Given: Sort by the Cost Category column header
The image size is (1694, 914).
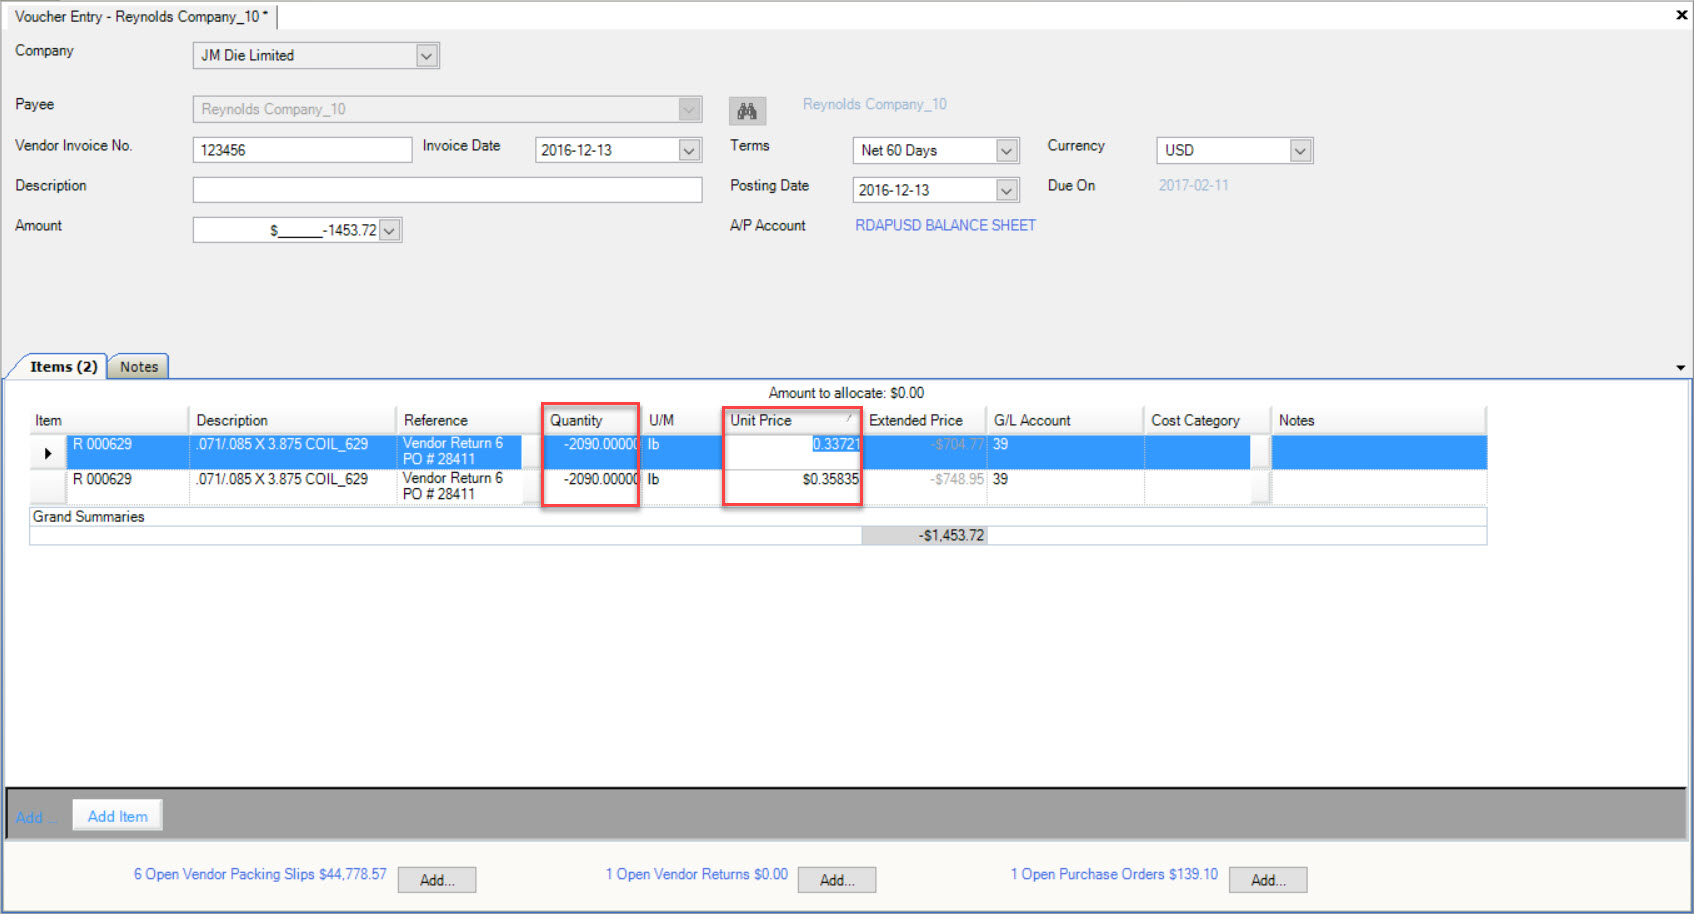Looking at the screenshot, I should (1207, 420).
